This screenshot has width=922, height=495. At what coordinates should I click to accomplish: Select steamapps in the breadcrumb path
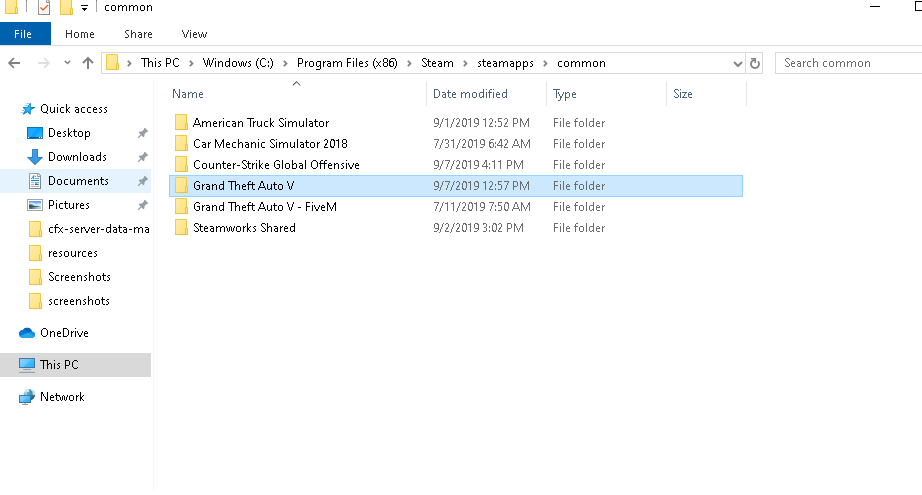click(x=505, y=63)
